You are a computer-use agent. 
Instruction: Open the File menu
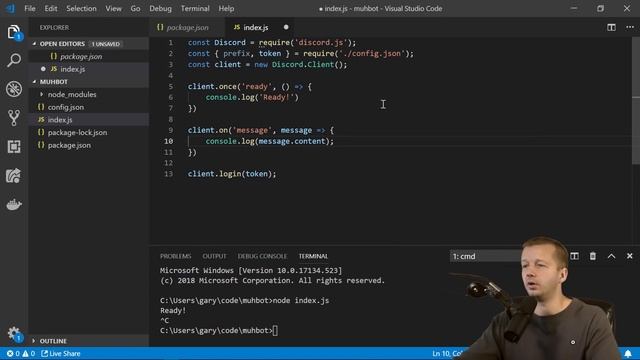click(30, 8)
